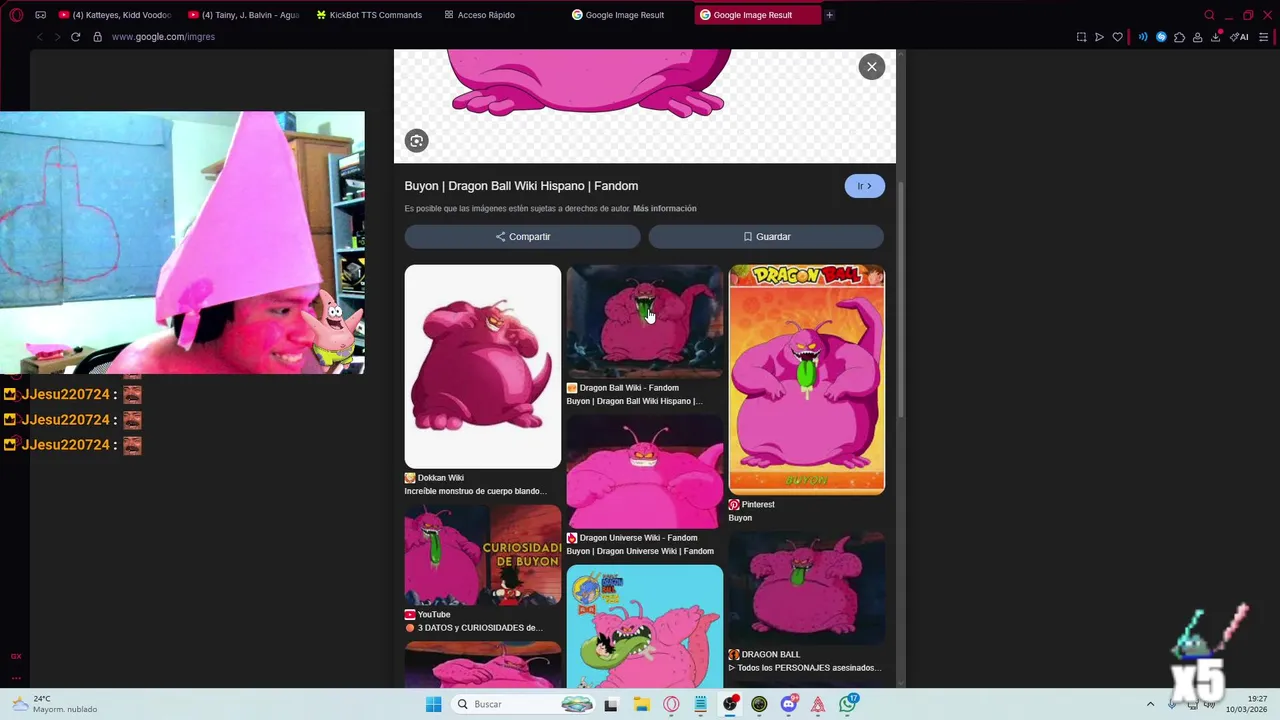Click the Dokkan Wiki source label
The width and height of the screenshot is (1280, 720).
click(x=434, y=478)
